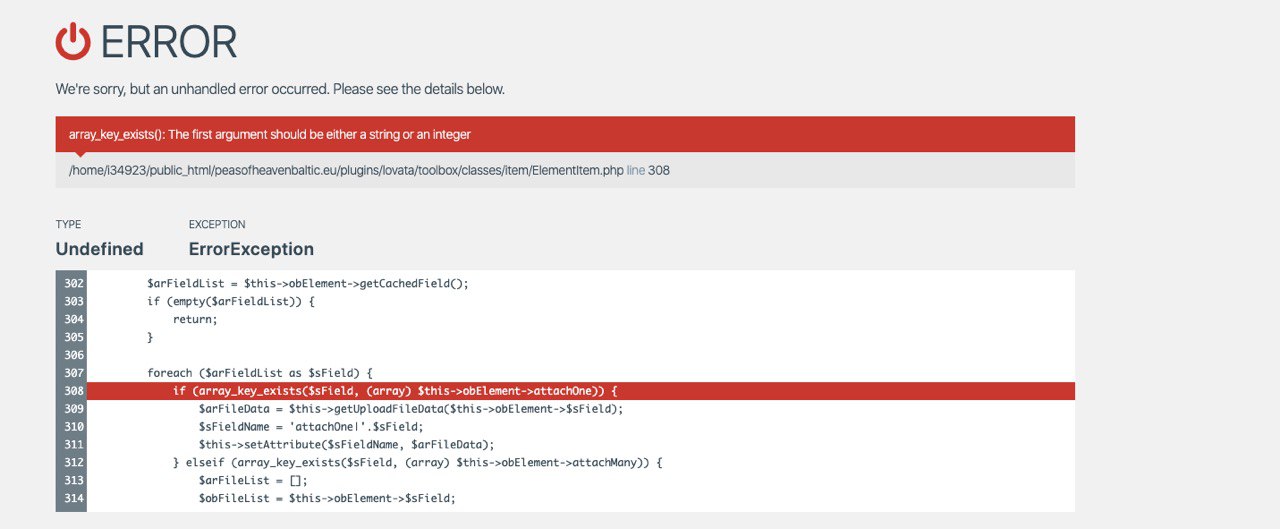The height and width of the screenshot is (529, 1280).
Task: Click the 'elseif (array_key_exists' attachMany code line
Action: pyautogui.click(x=418, y=463)
